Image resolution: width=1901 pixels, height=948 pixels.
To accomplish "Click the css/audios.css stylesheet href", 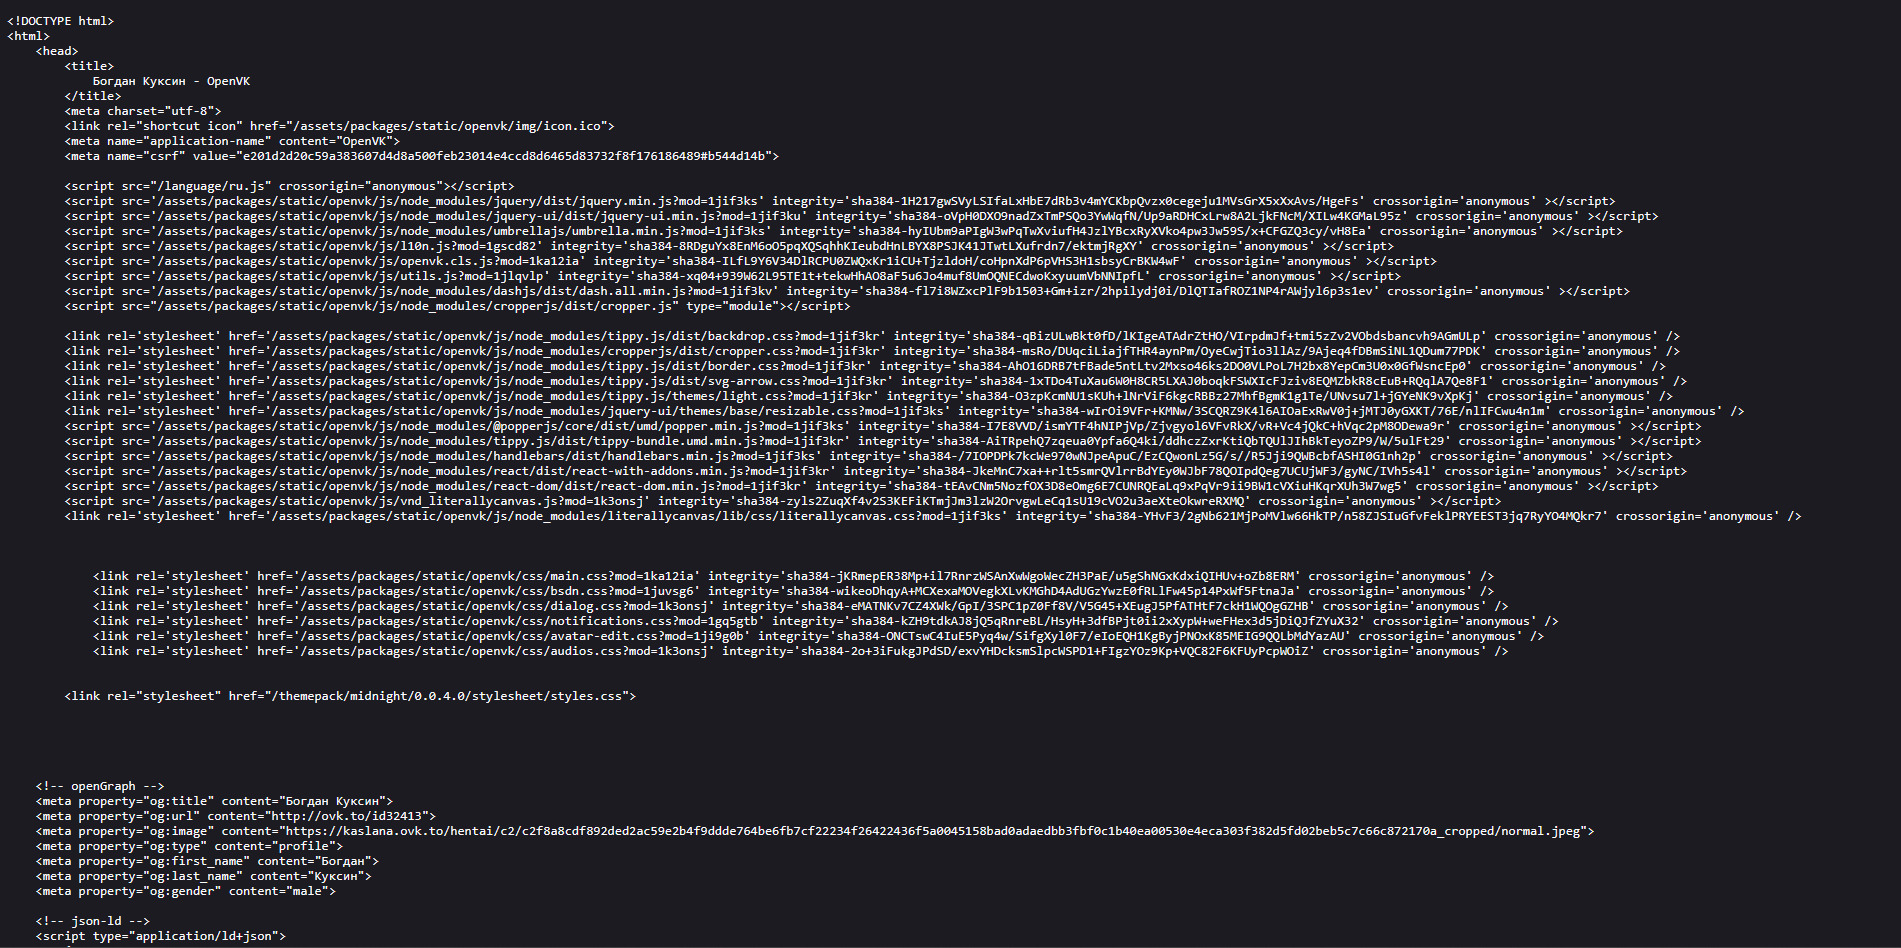I will point(485,651).
